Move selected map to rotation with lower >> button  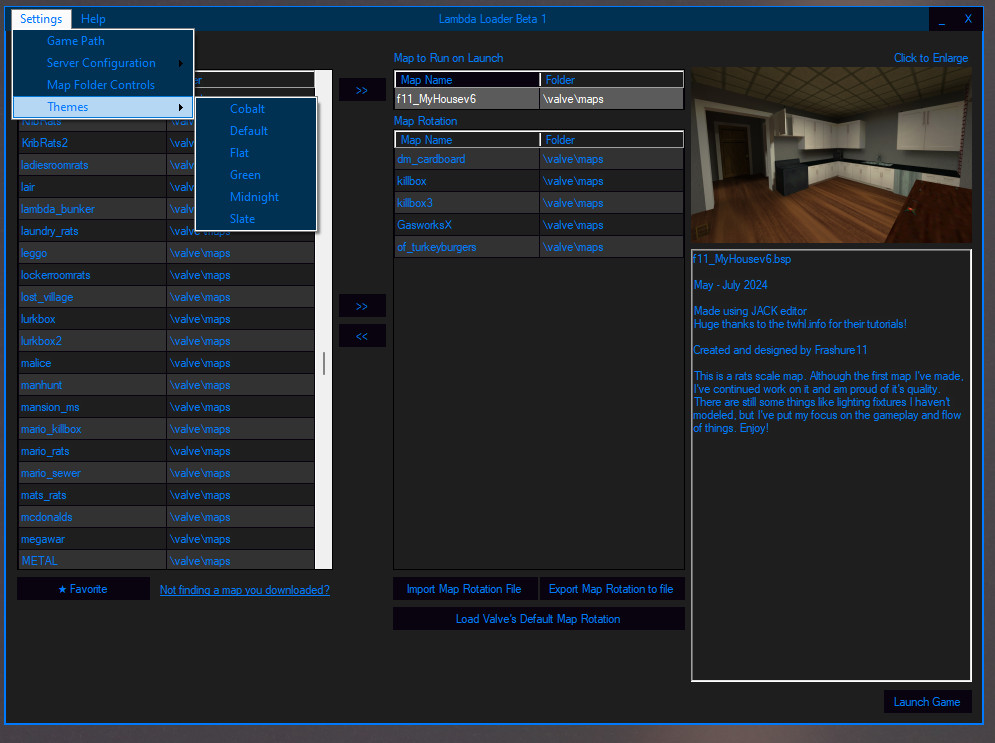361,305
